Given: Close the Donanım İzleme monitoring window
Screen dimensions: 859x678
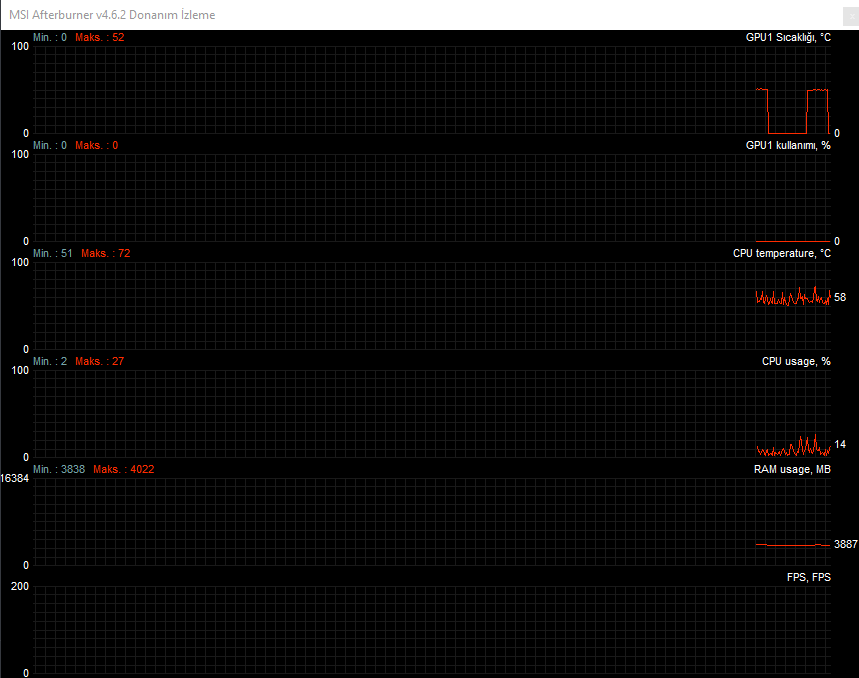Looking at the screenshot, I should [x=852, y=15].
